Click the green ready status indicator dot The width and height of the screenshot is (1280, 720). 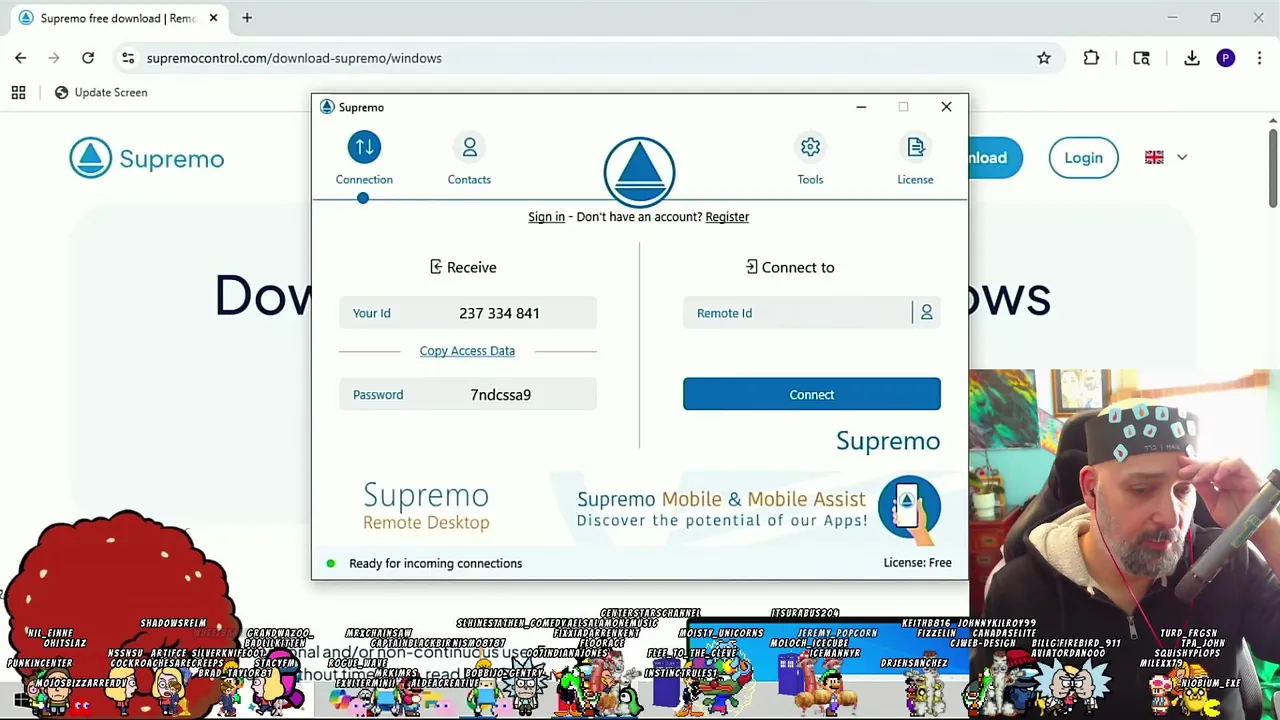[331, 563]
